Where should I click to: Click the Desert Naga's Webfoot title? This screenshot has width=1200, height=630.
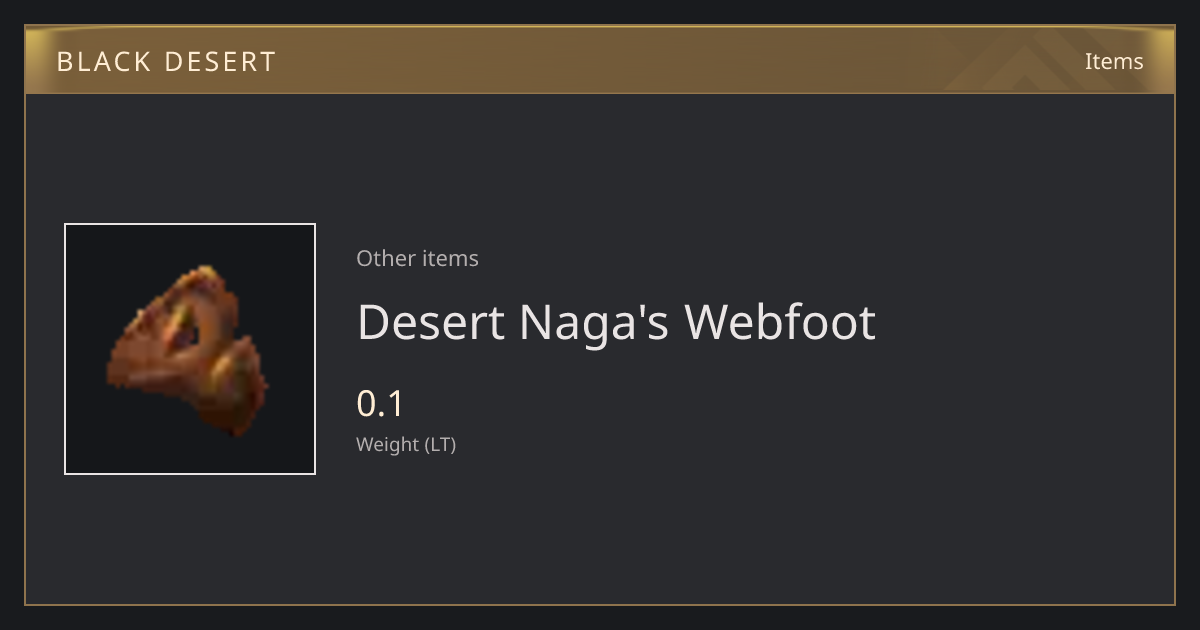(x=616, y=322)
